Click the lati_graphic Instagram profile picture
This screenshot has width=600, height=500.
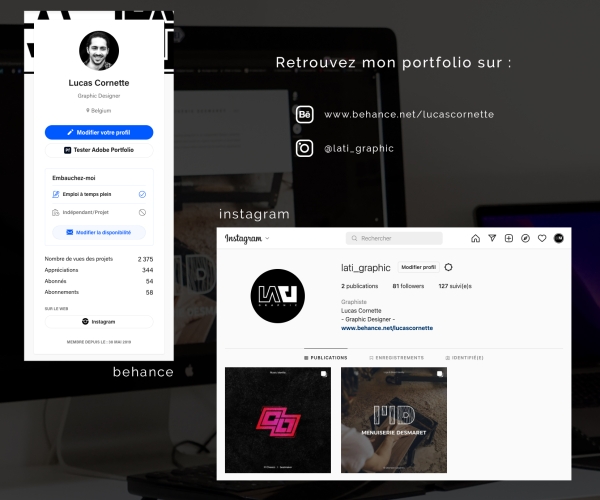278,296
